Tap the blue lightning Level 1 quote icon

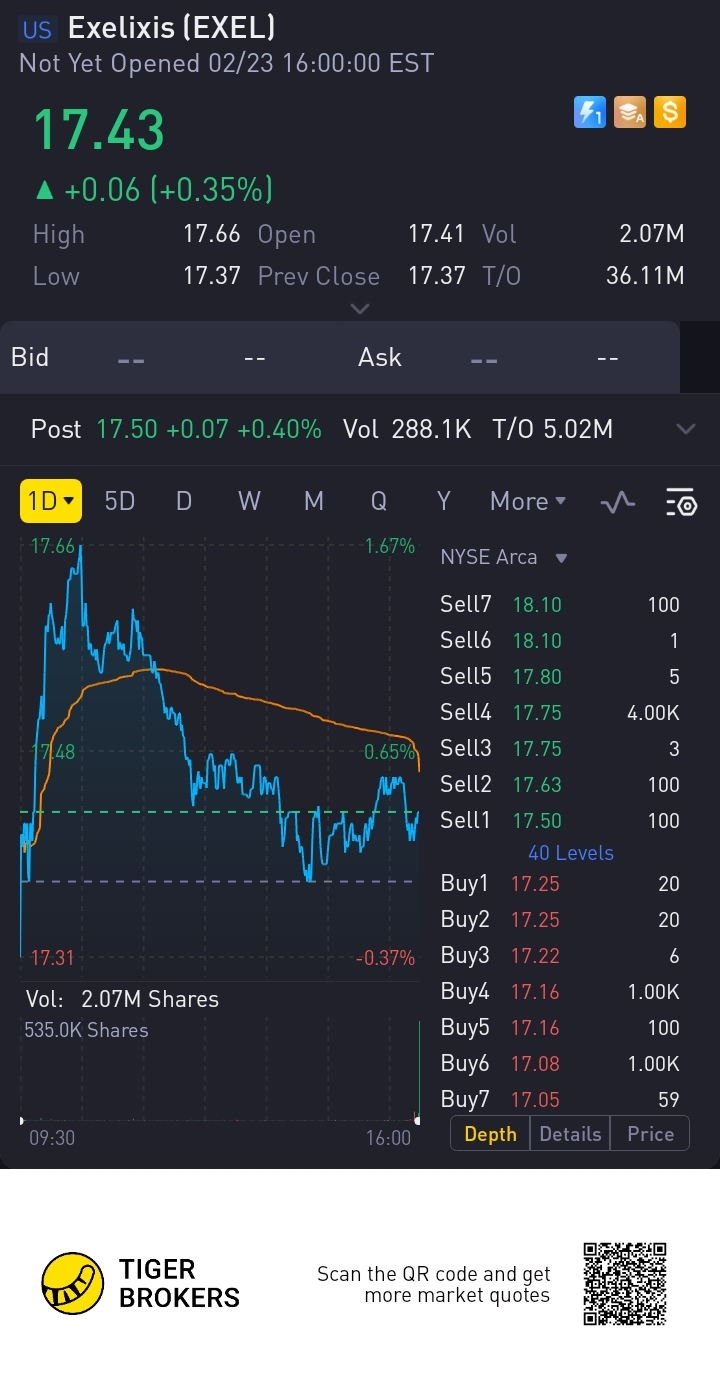coord(590,112)
